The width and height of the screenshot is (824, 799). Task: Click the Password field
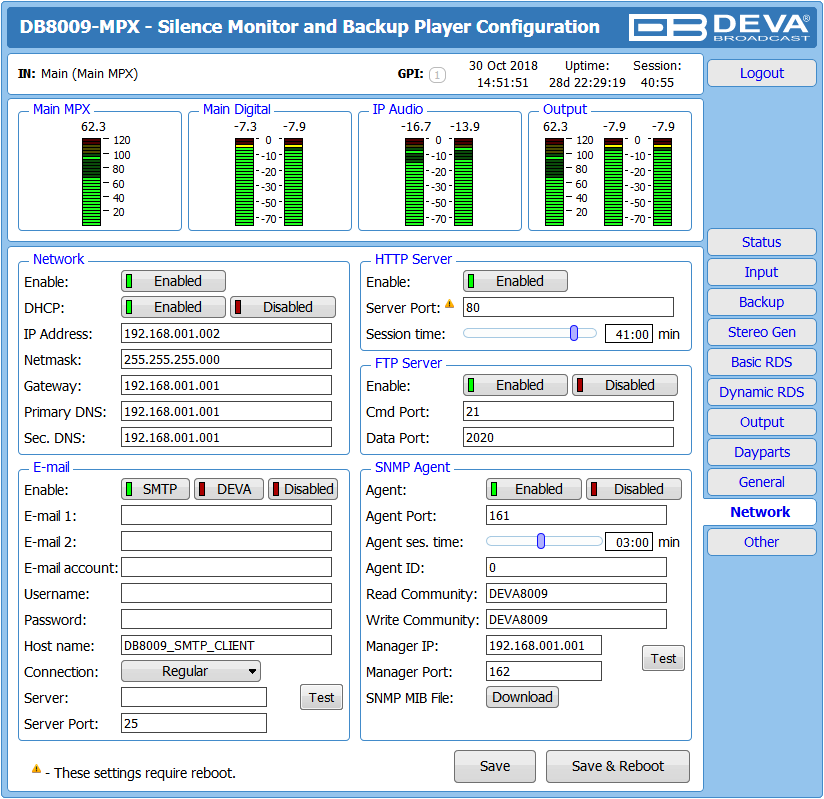(226, 620)
